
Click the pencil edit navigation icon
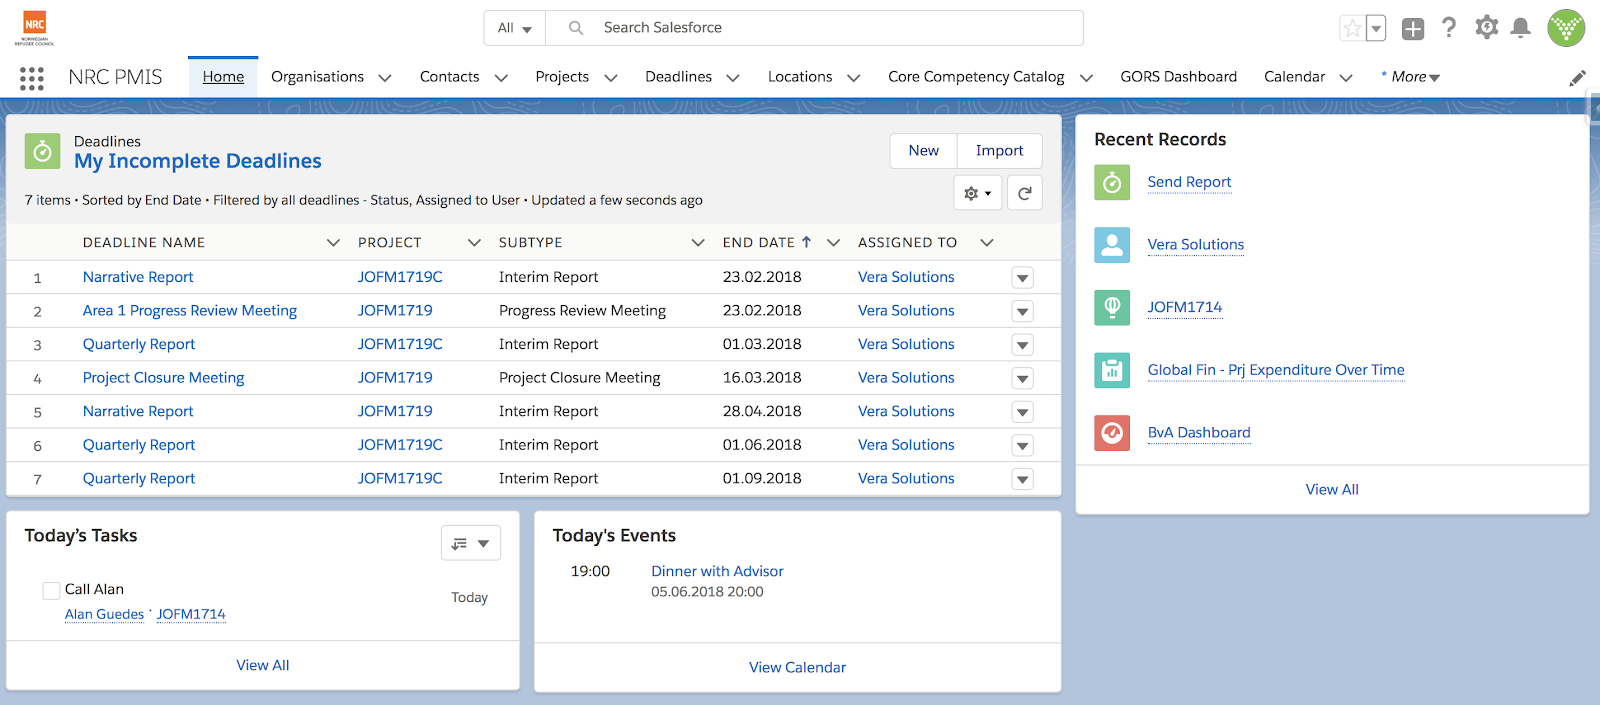[x=1578, y=78]
